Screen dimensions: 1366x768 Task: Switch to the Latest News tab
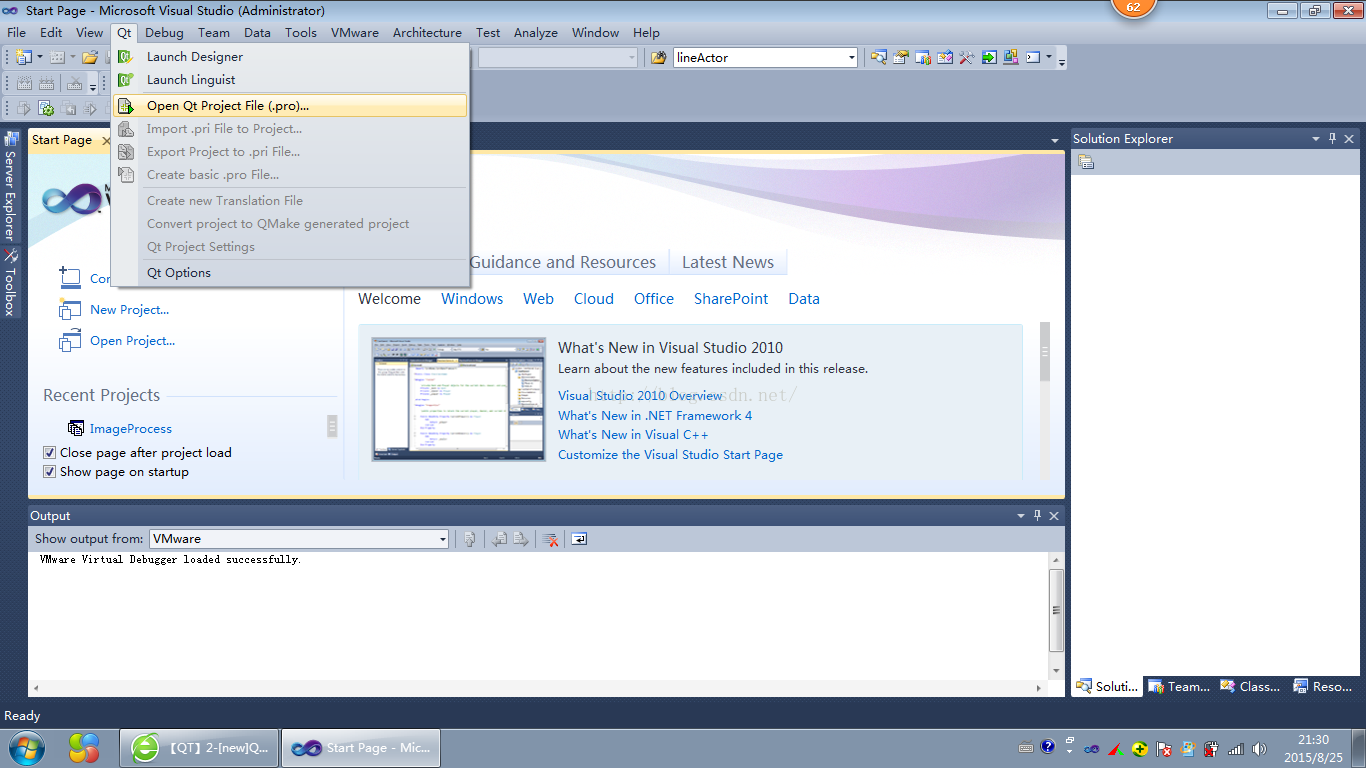tap(728, 262)
